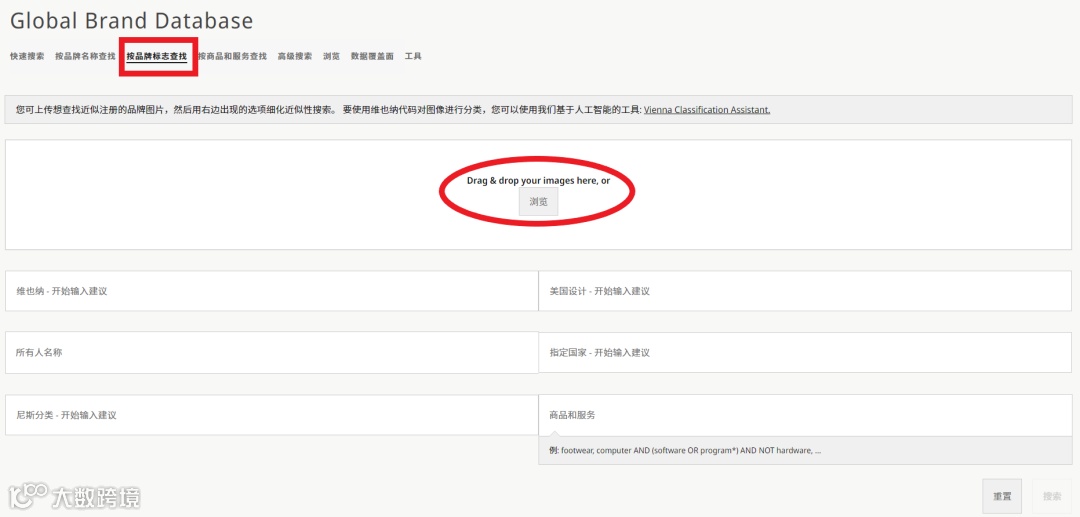Focus the 美国设计 code input
Viewport: 1080px width, 517px height.
point(805,291)
